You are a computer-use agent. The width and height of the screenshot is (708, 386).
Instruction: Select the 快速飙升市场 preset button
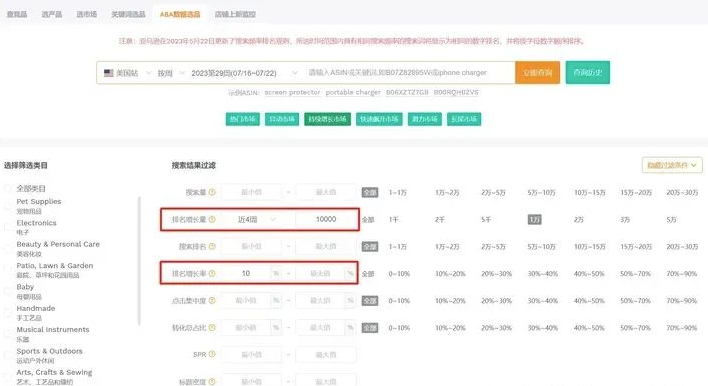(x=379, y=119)
